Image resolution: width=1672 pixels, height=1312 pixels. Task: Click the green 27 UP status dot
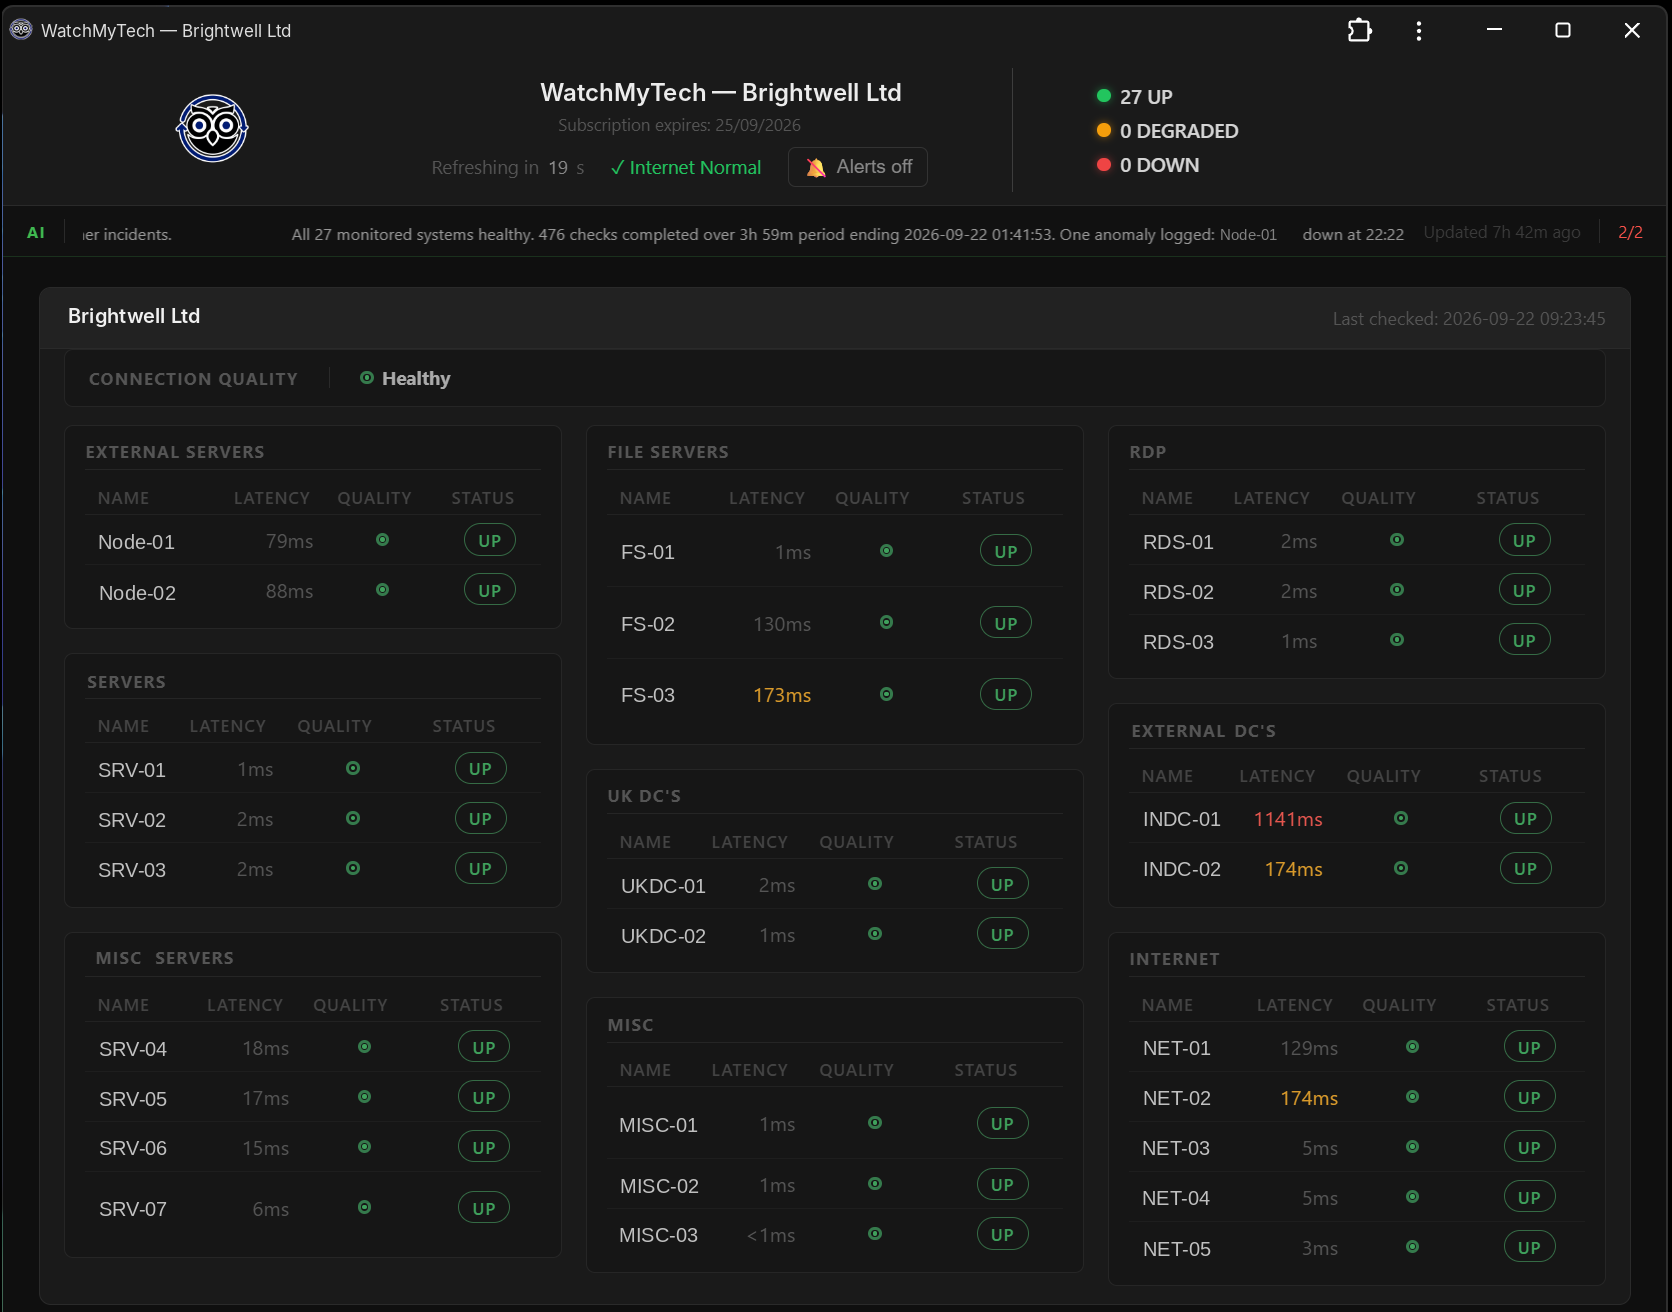coord(1104,96)
